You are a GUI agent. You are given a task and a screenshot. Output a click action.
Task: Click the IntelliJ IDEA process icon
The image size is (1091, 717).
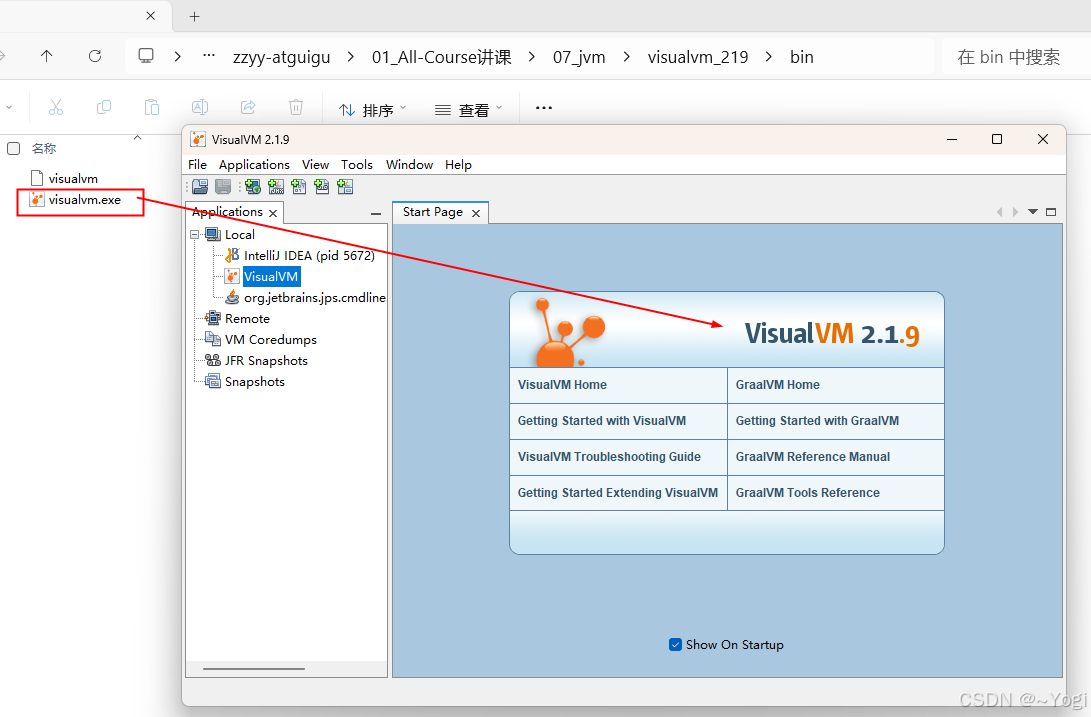[x=232, y=255]
